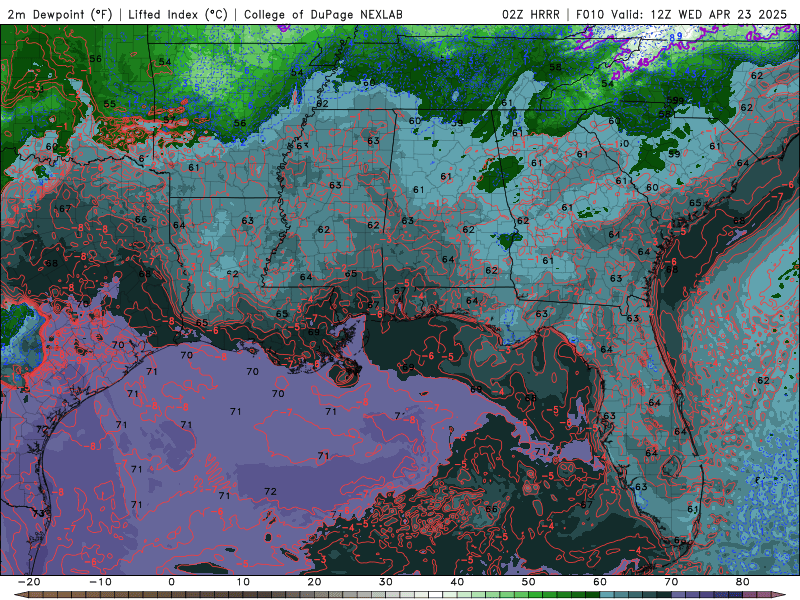800x600 pixels.
Task: Click the '20' colorbar tick label
Action: [x=314, y=582]
